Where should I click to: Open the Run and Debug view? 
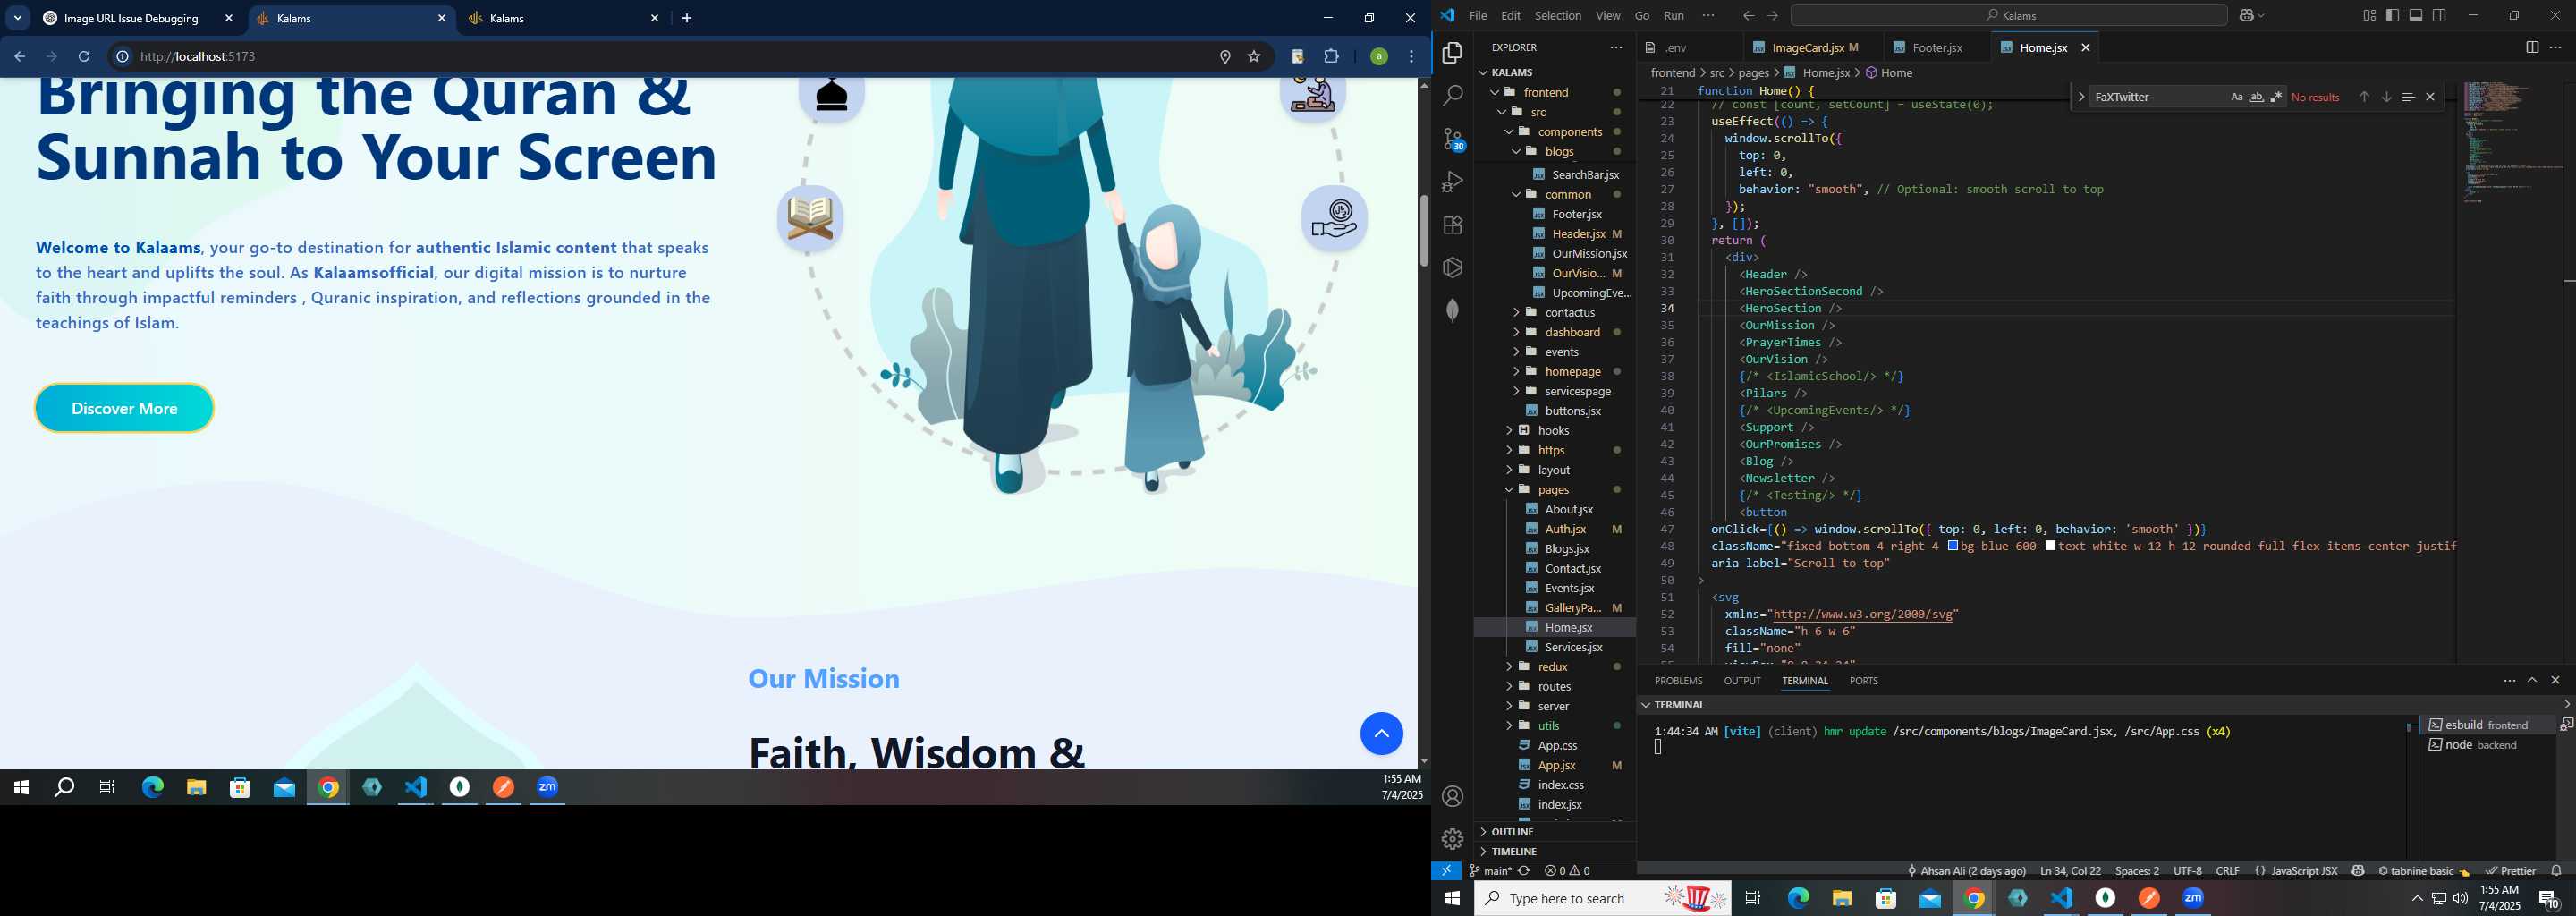[1453, 182]
